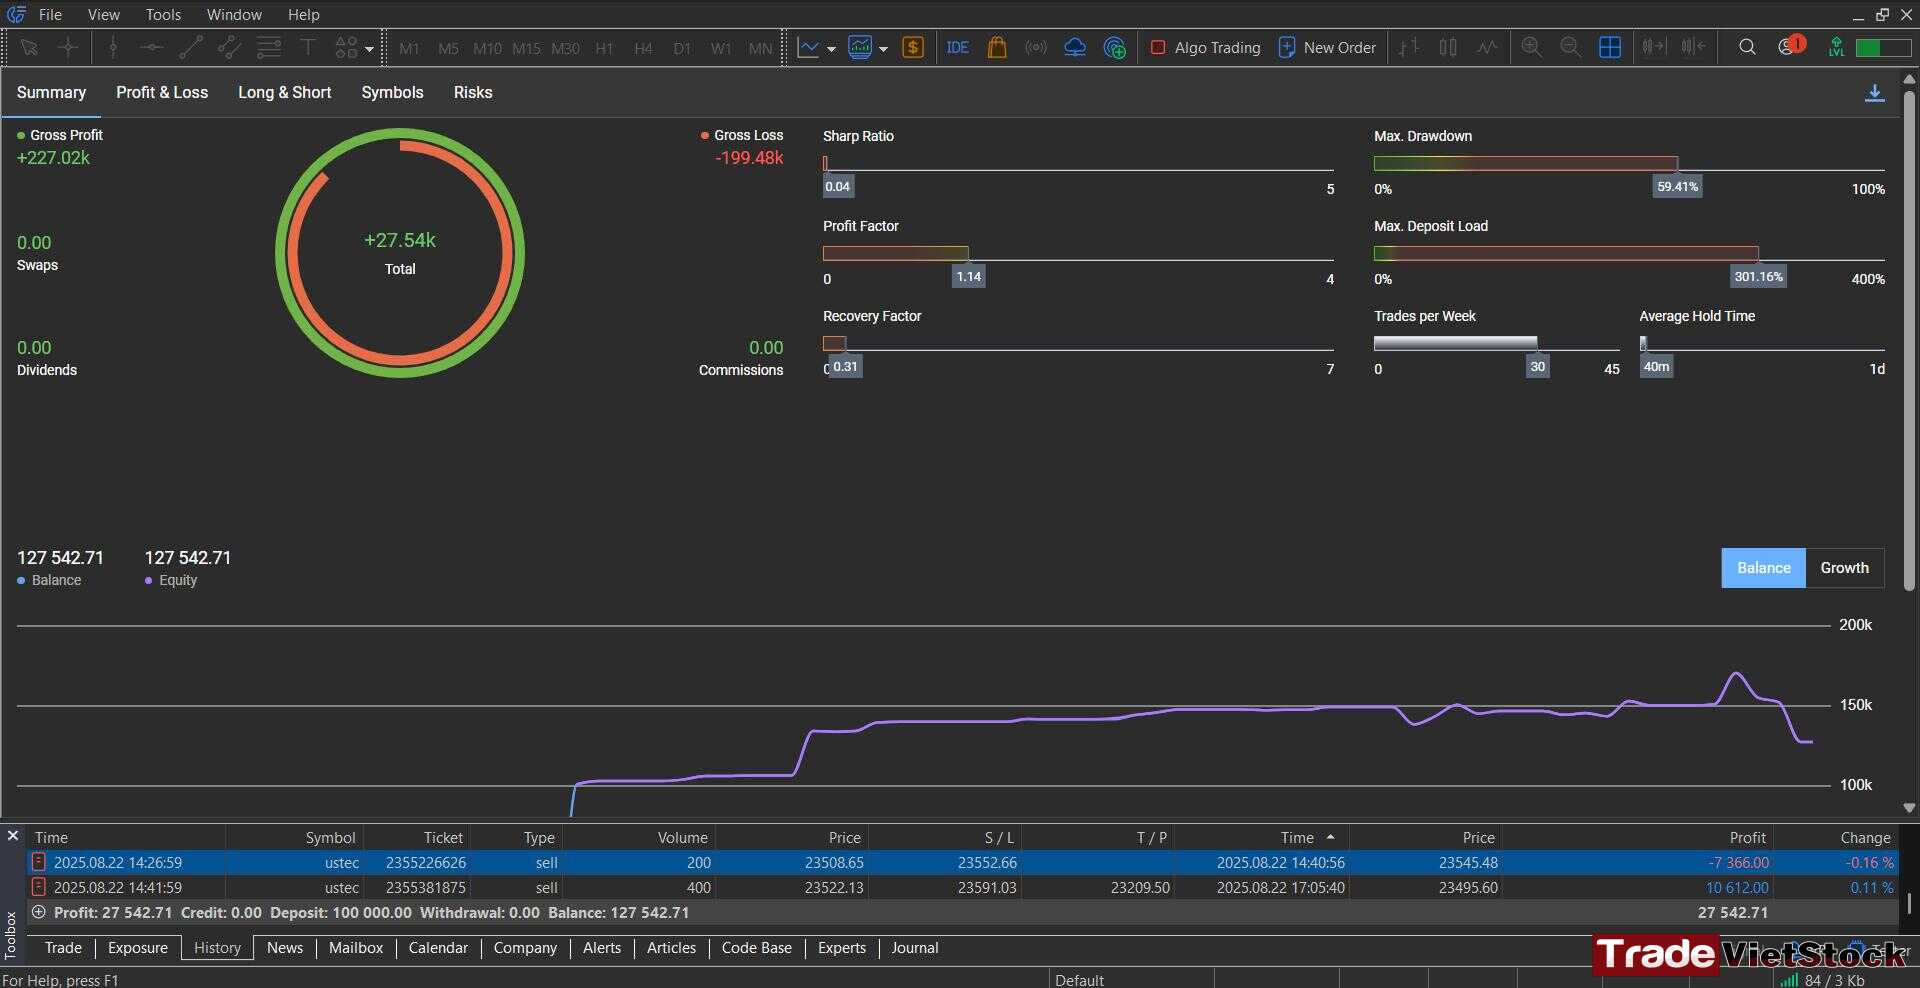Create a New Order
Image resolution: width=1920 pixels, height=988 pixels.
click(x=1327, y=47)
